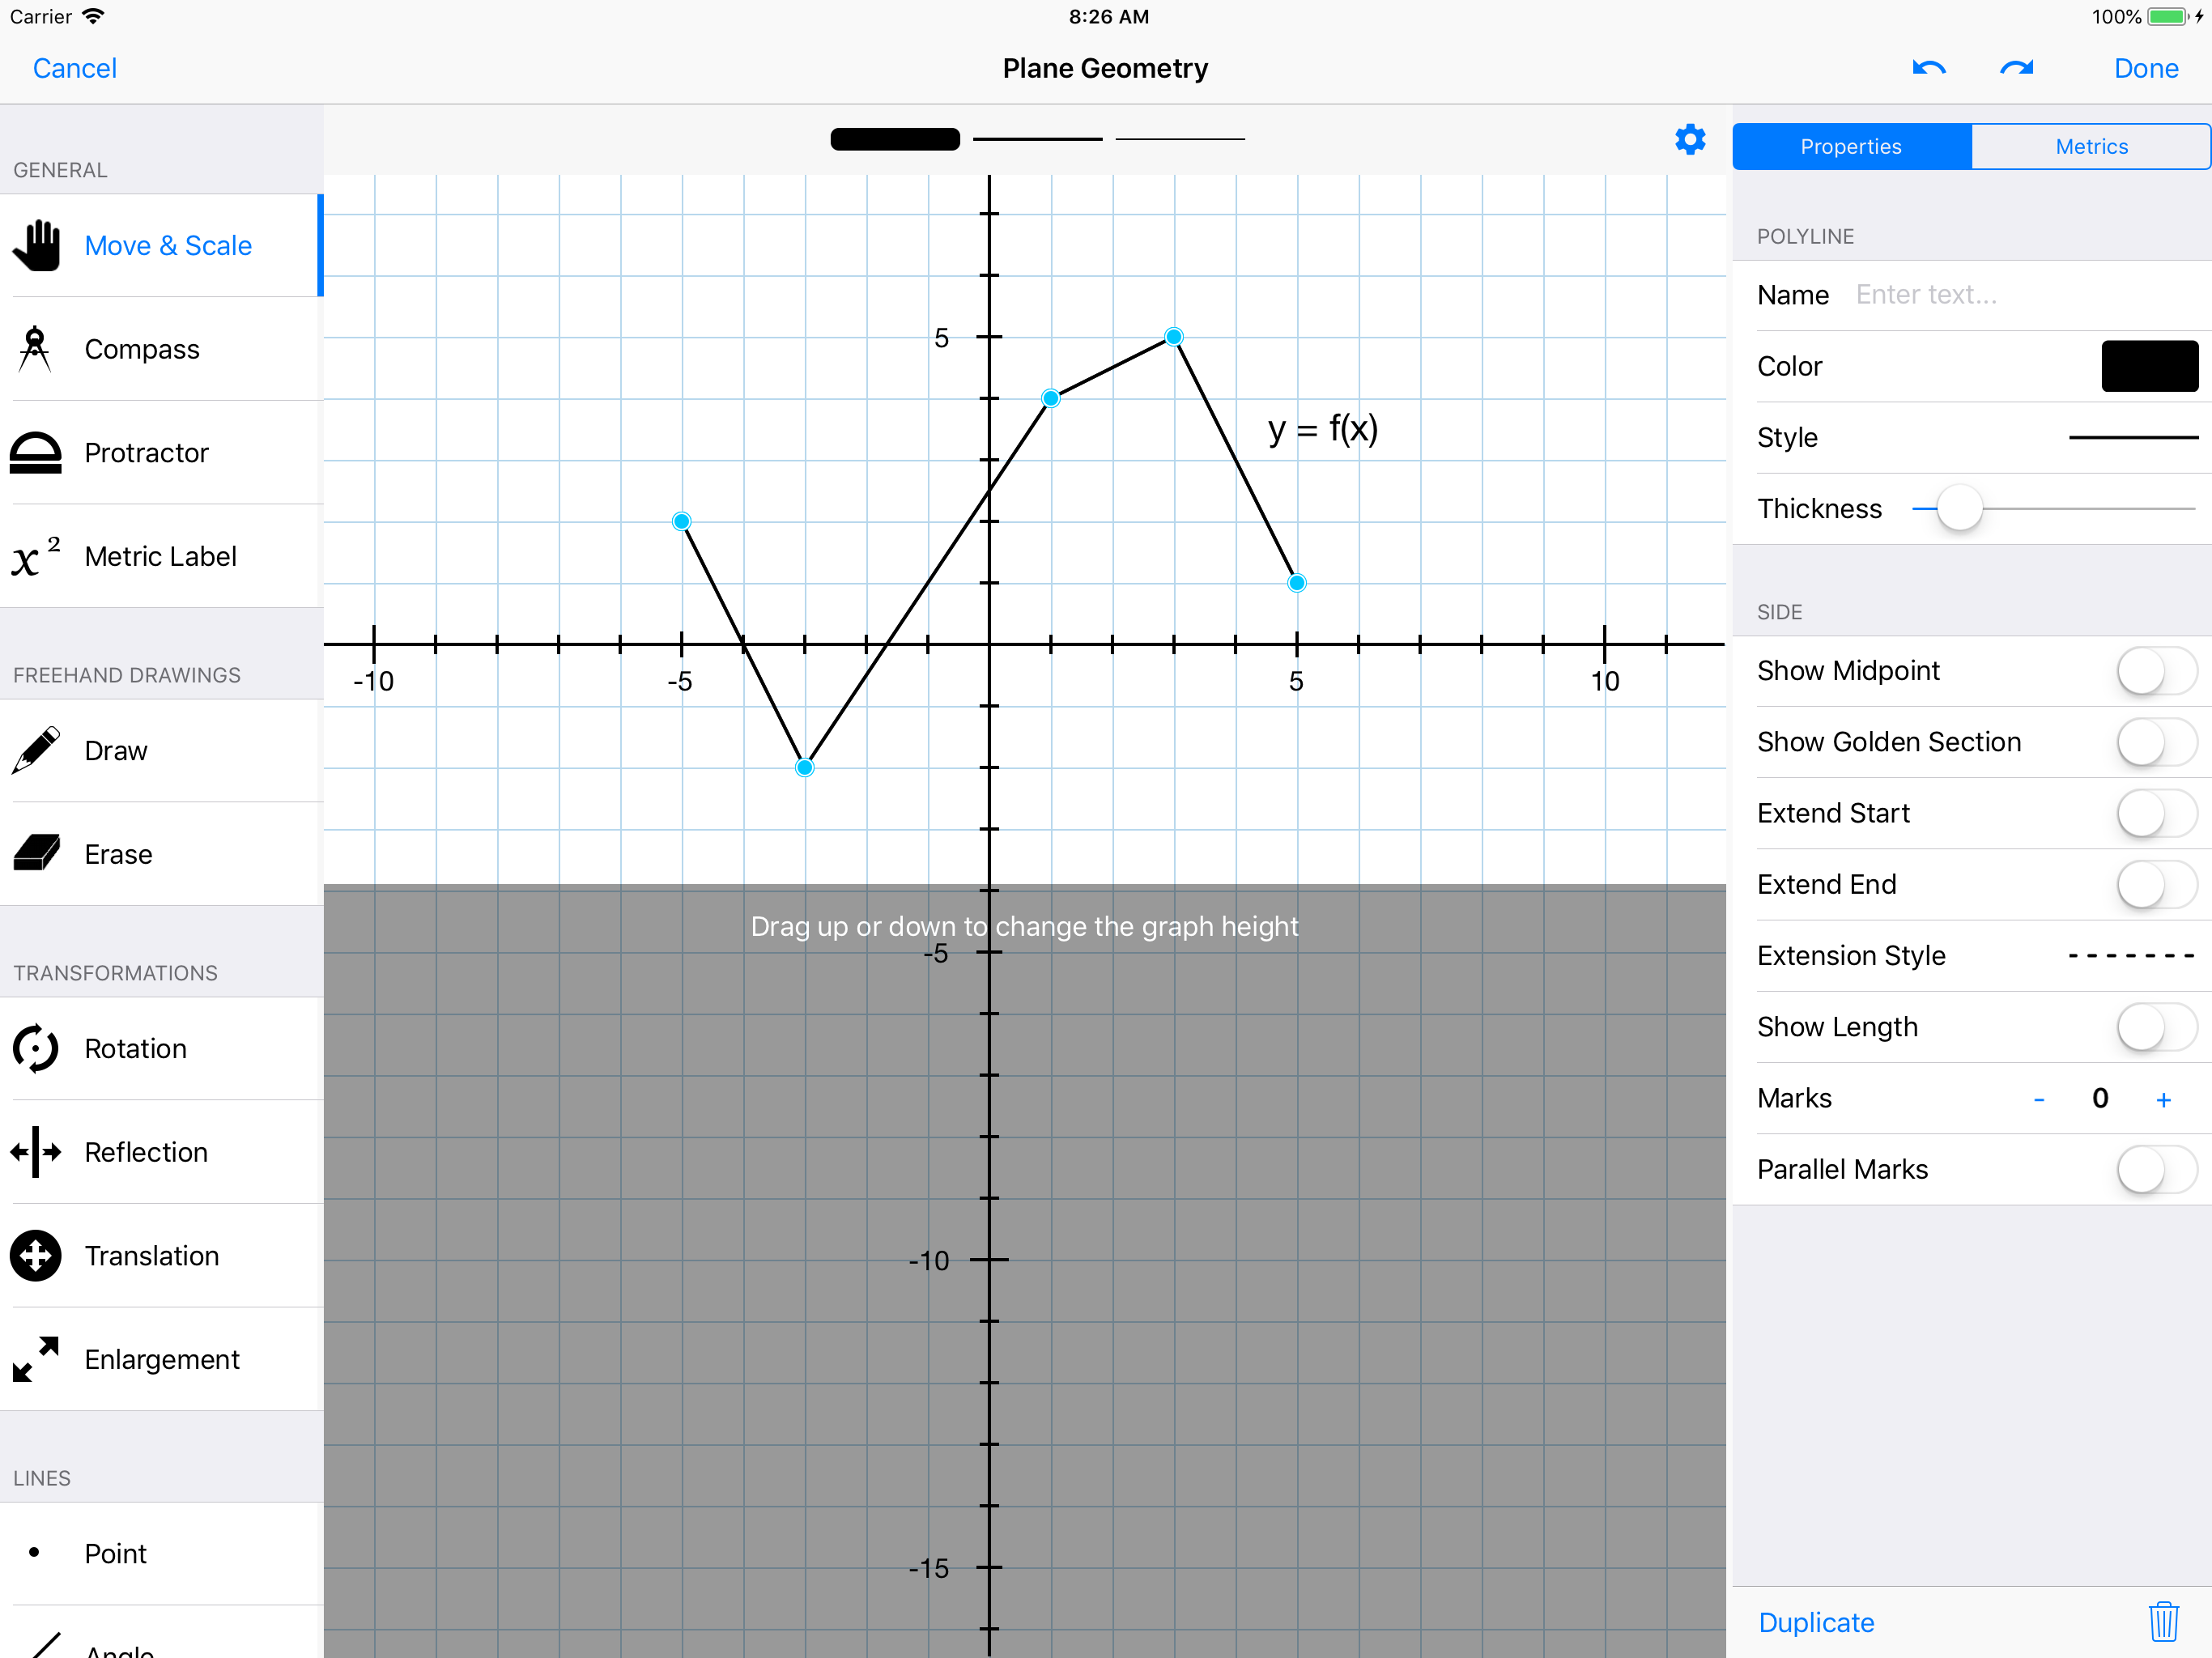The image size is (2212, 1658).
Task: Select the Protractor tool icon
Action: click(35, 453)
